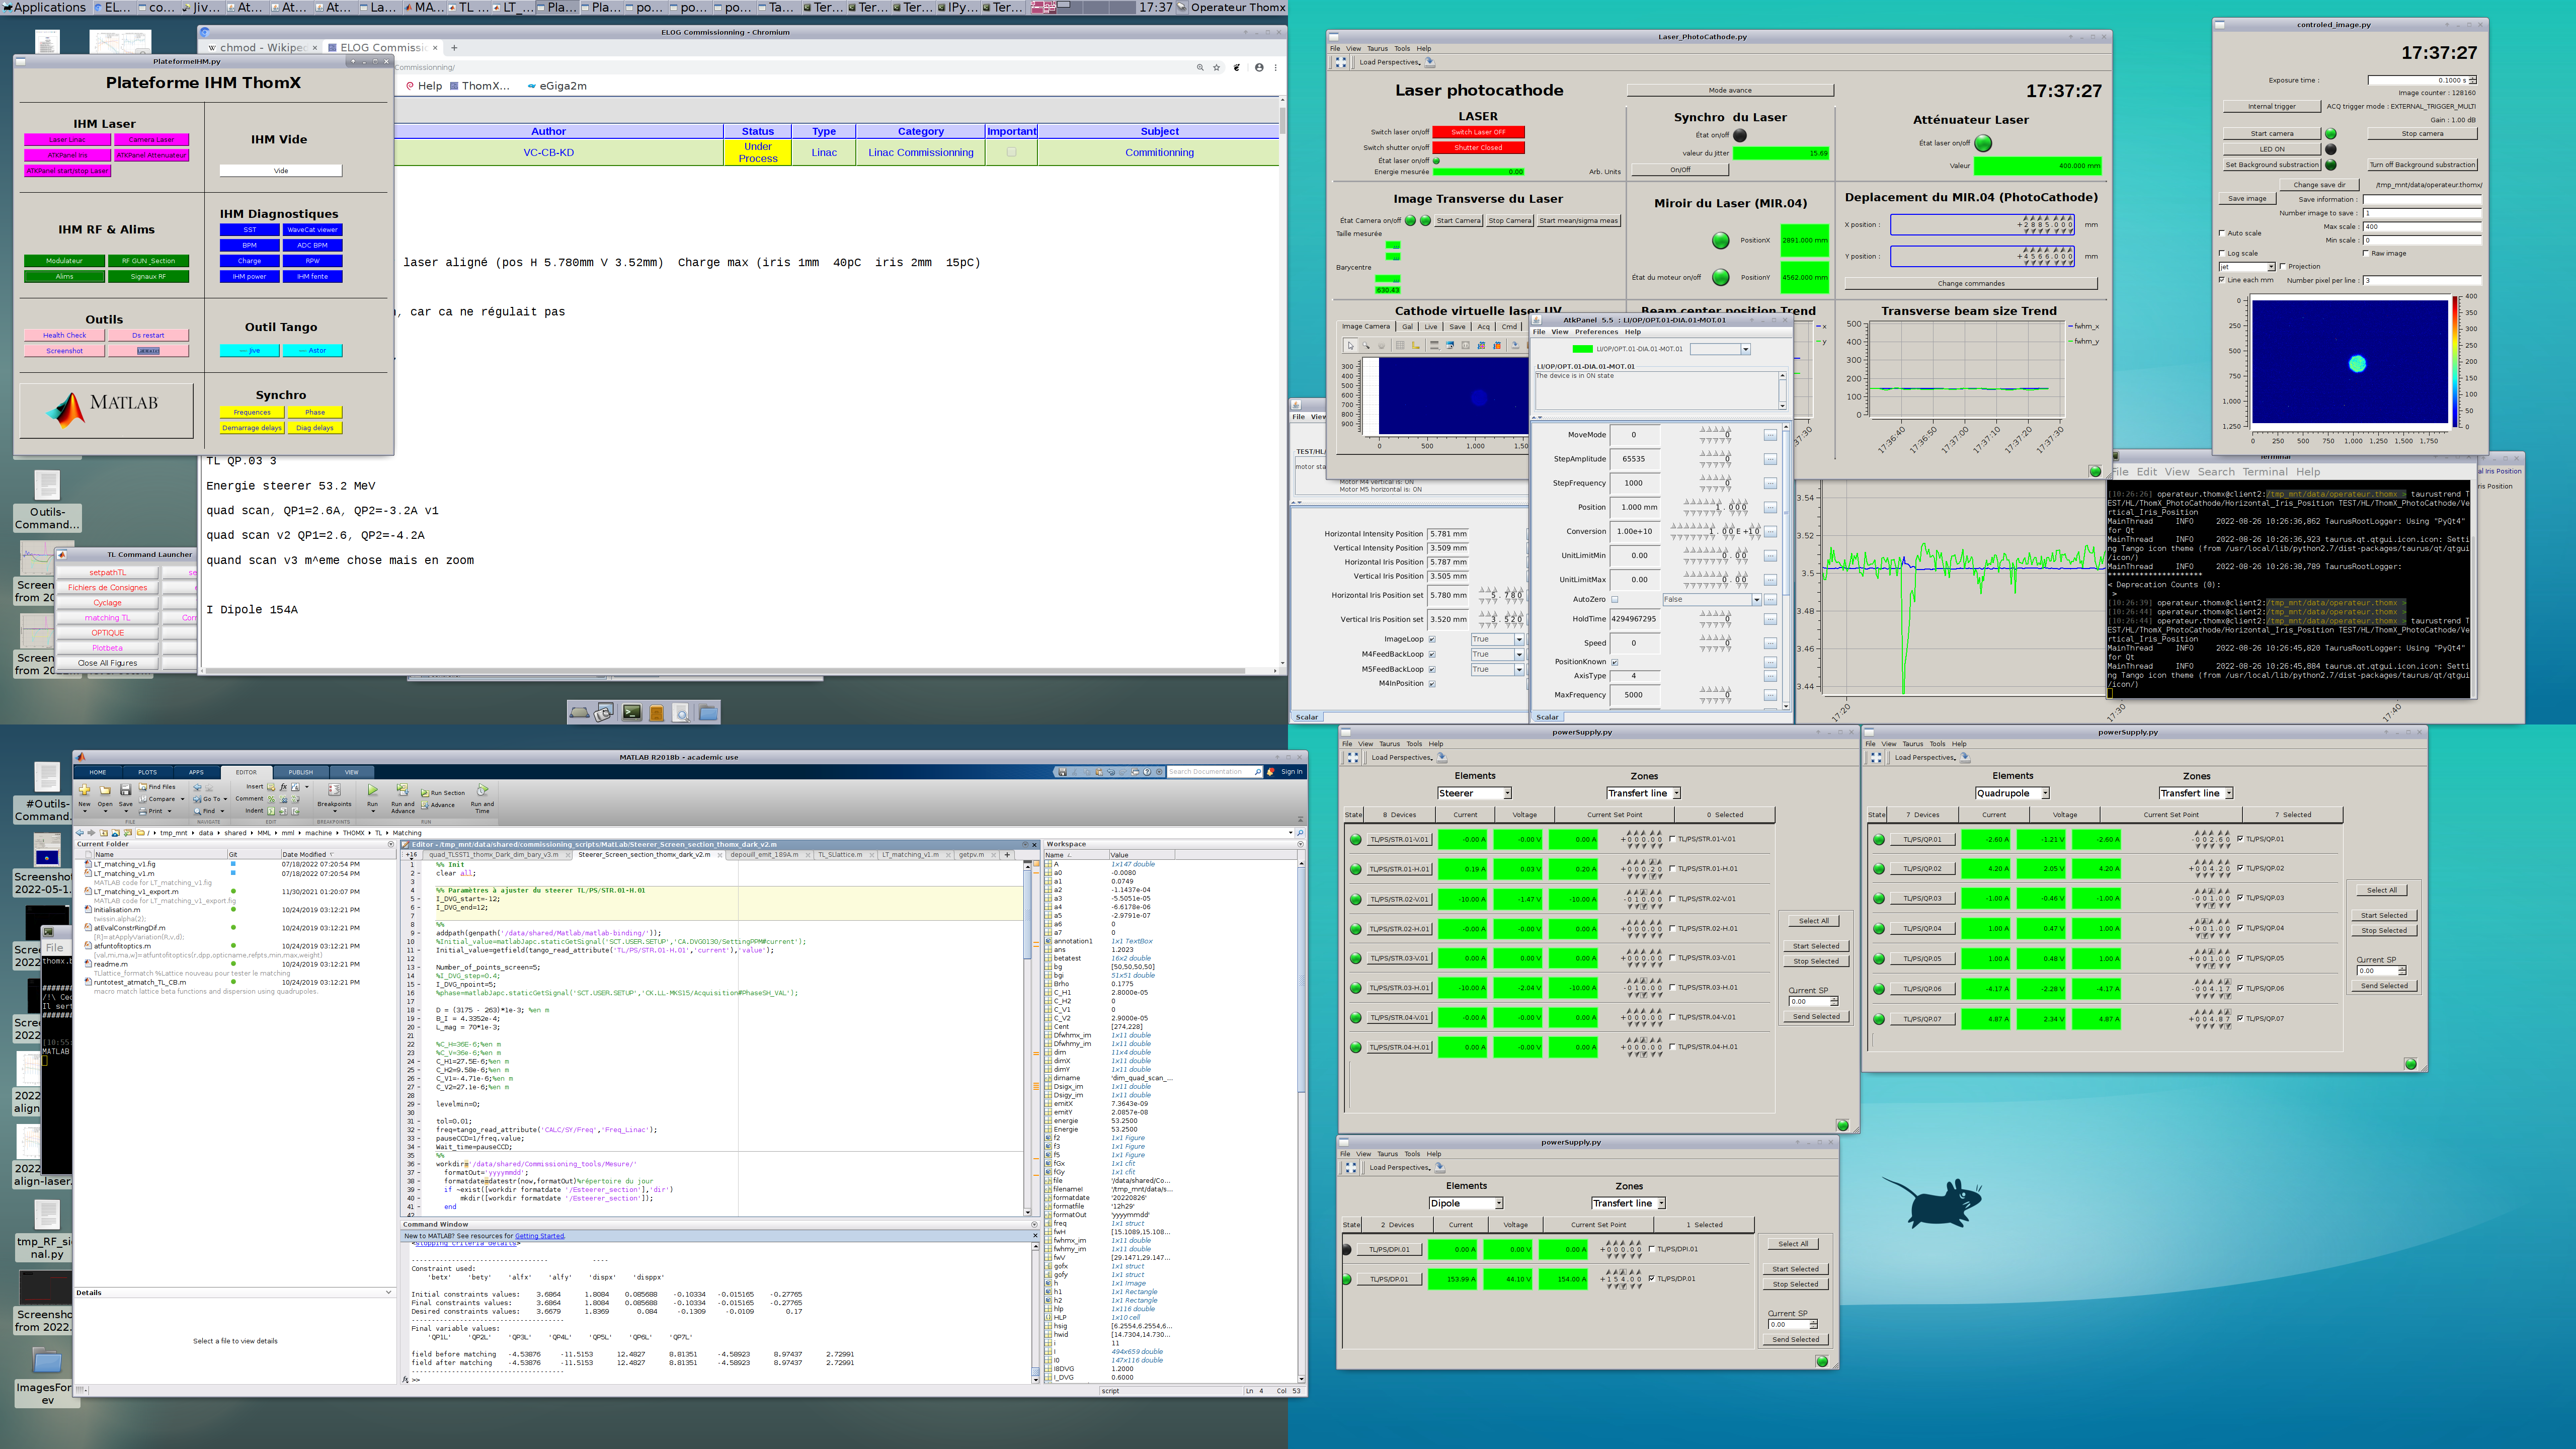Click the Run and Time icon
This screenshot has width=2576, height=1449.
point(482,791)
